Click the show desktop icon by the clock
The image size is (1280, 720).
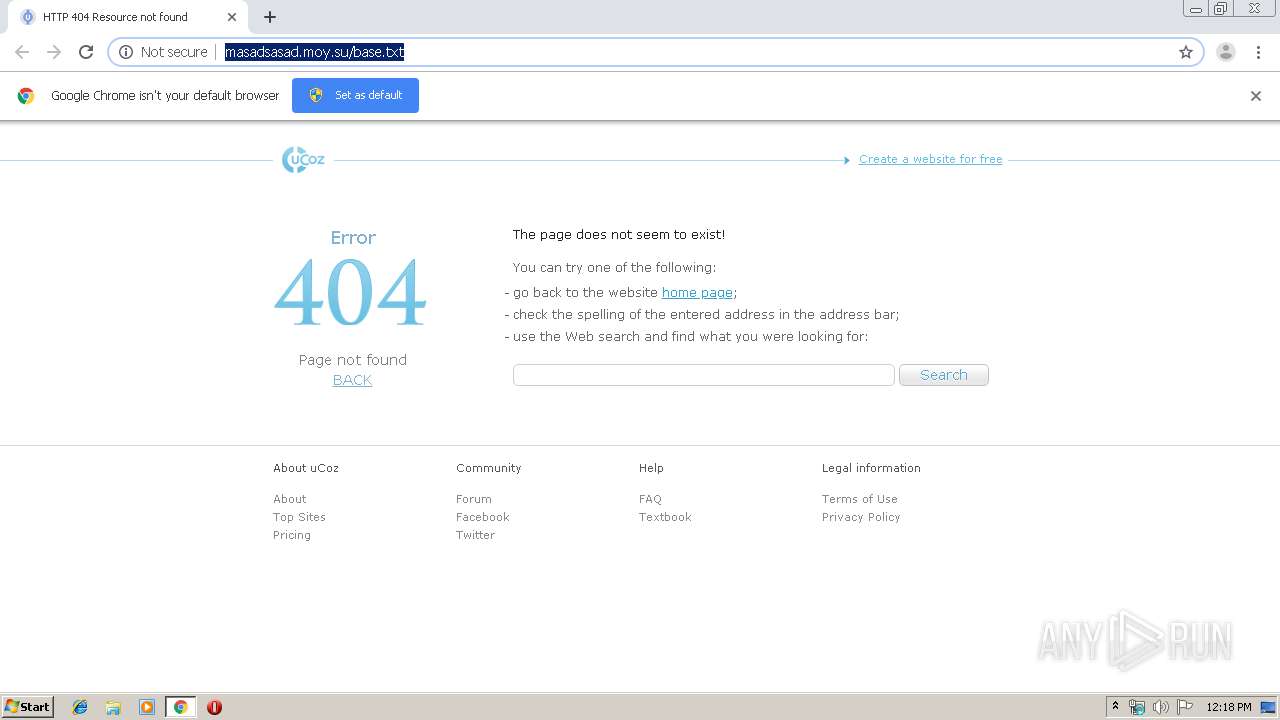[1269, 707]
